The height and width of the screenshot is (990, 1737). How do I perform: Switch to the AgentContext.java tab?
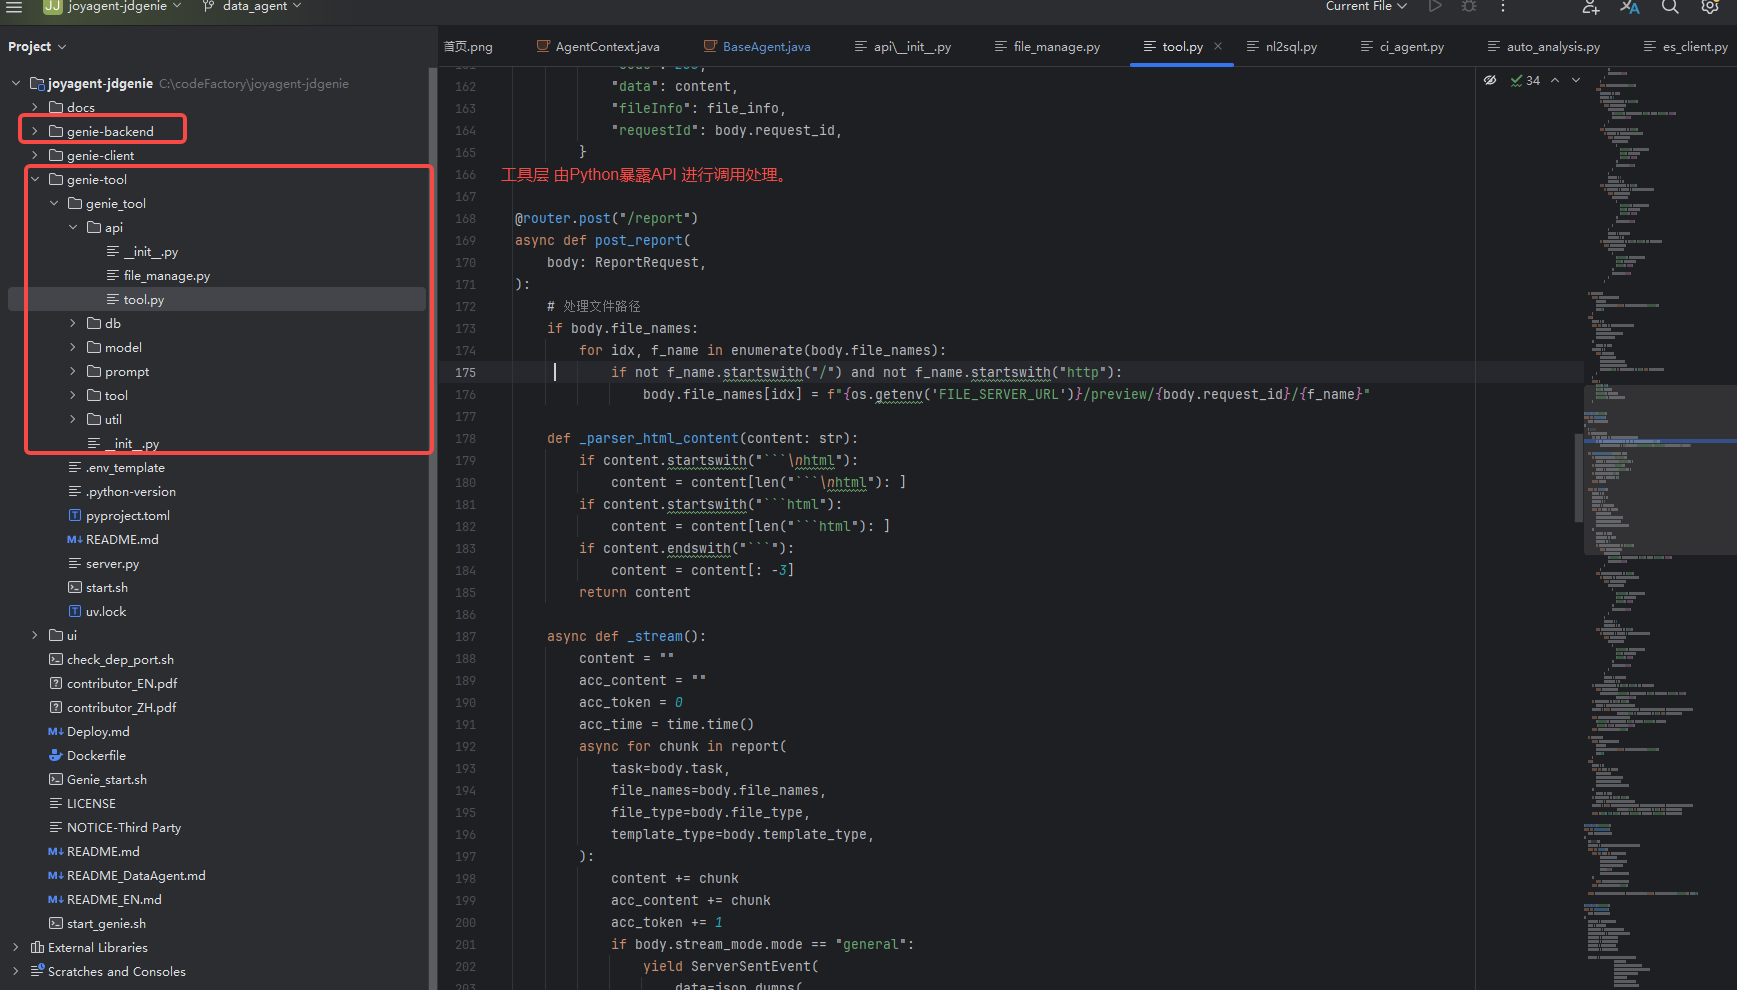click(598, 47)
